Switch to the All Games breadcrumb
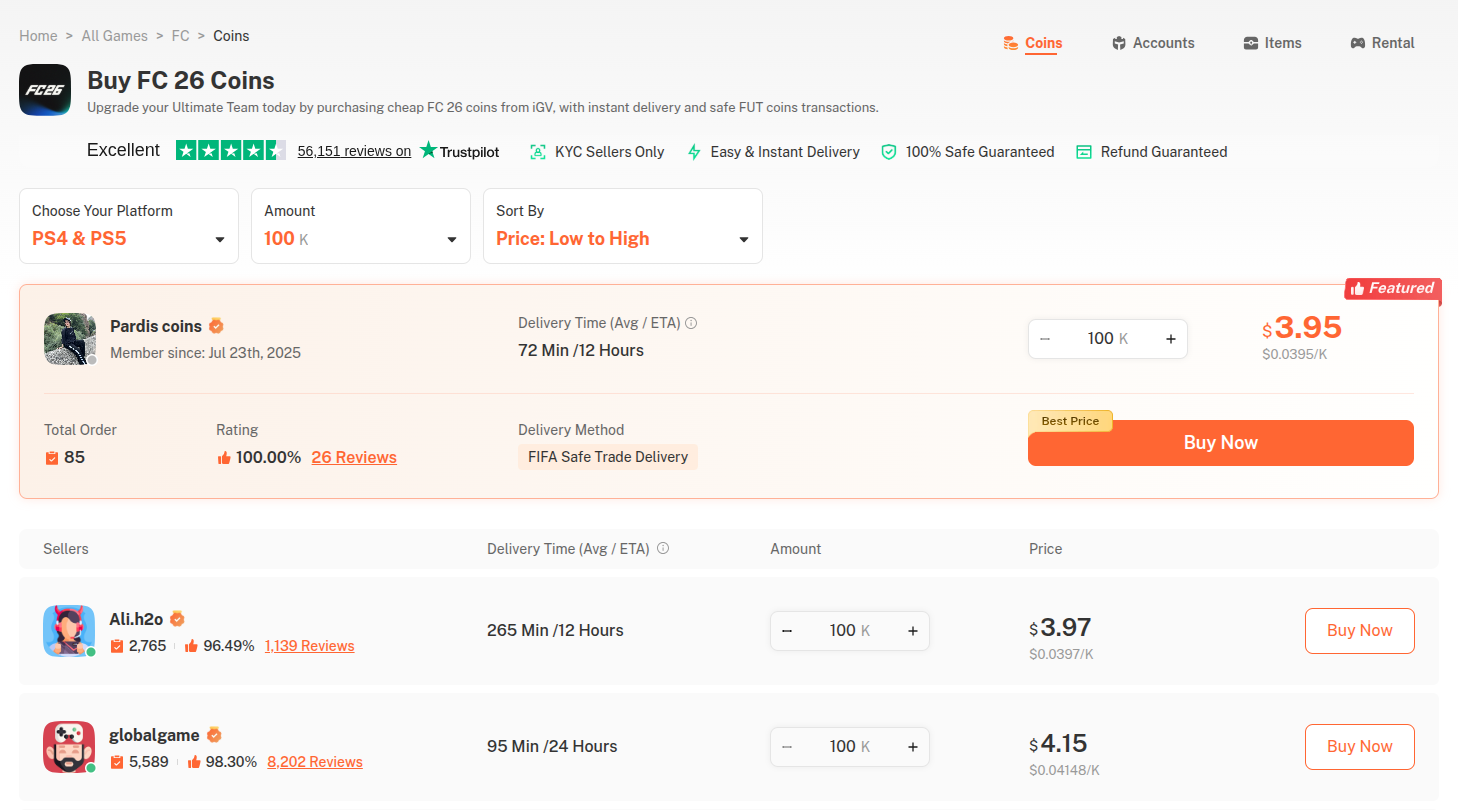This screenshot has width=1458, height=810. pos(114,35)
